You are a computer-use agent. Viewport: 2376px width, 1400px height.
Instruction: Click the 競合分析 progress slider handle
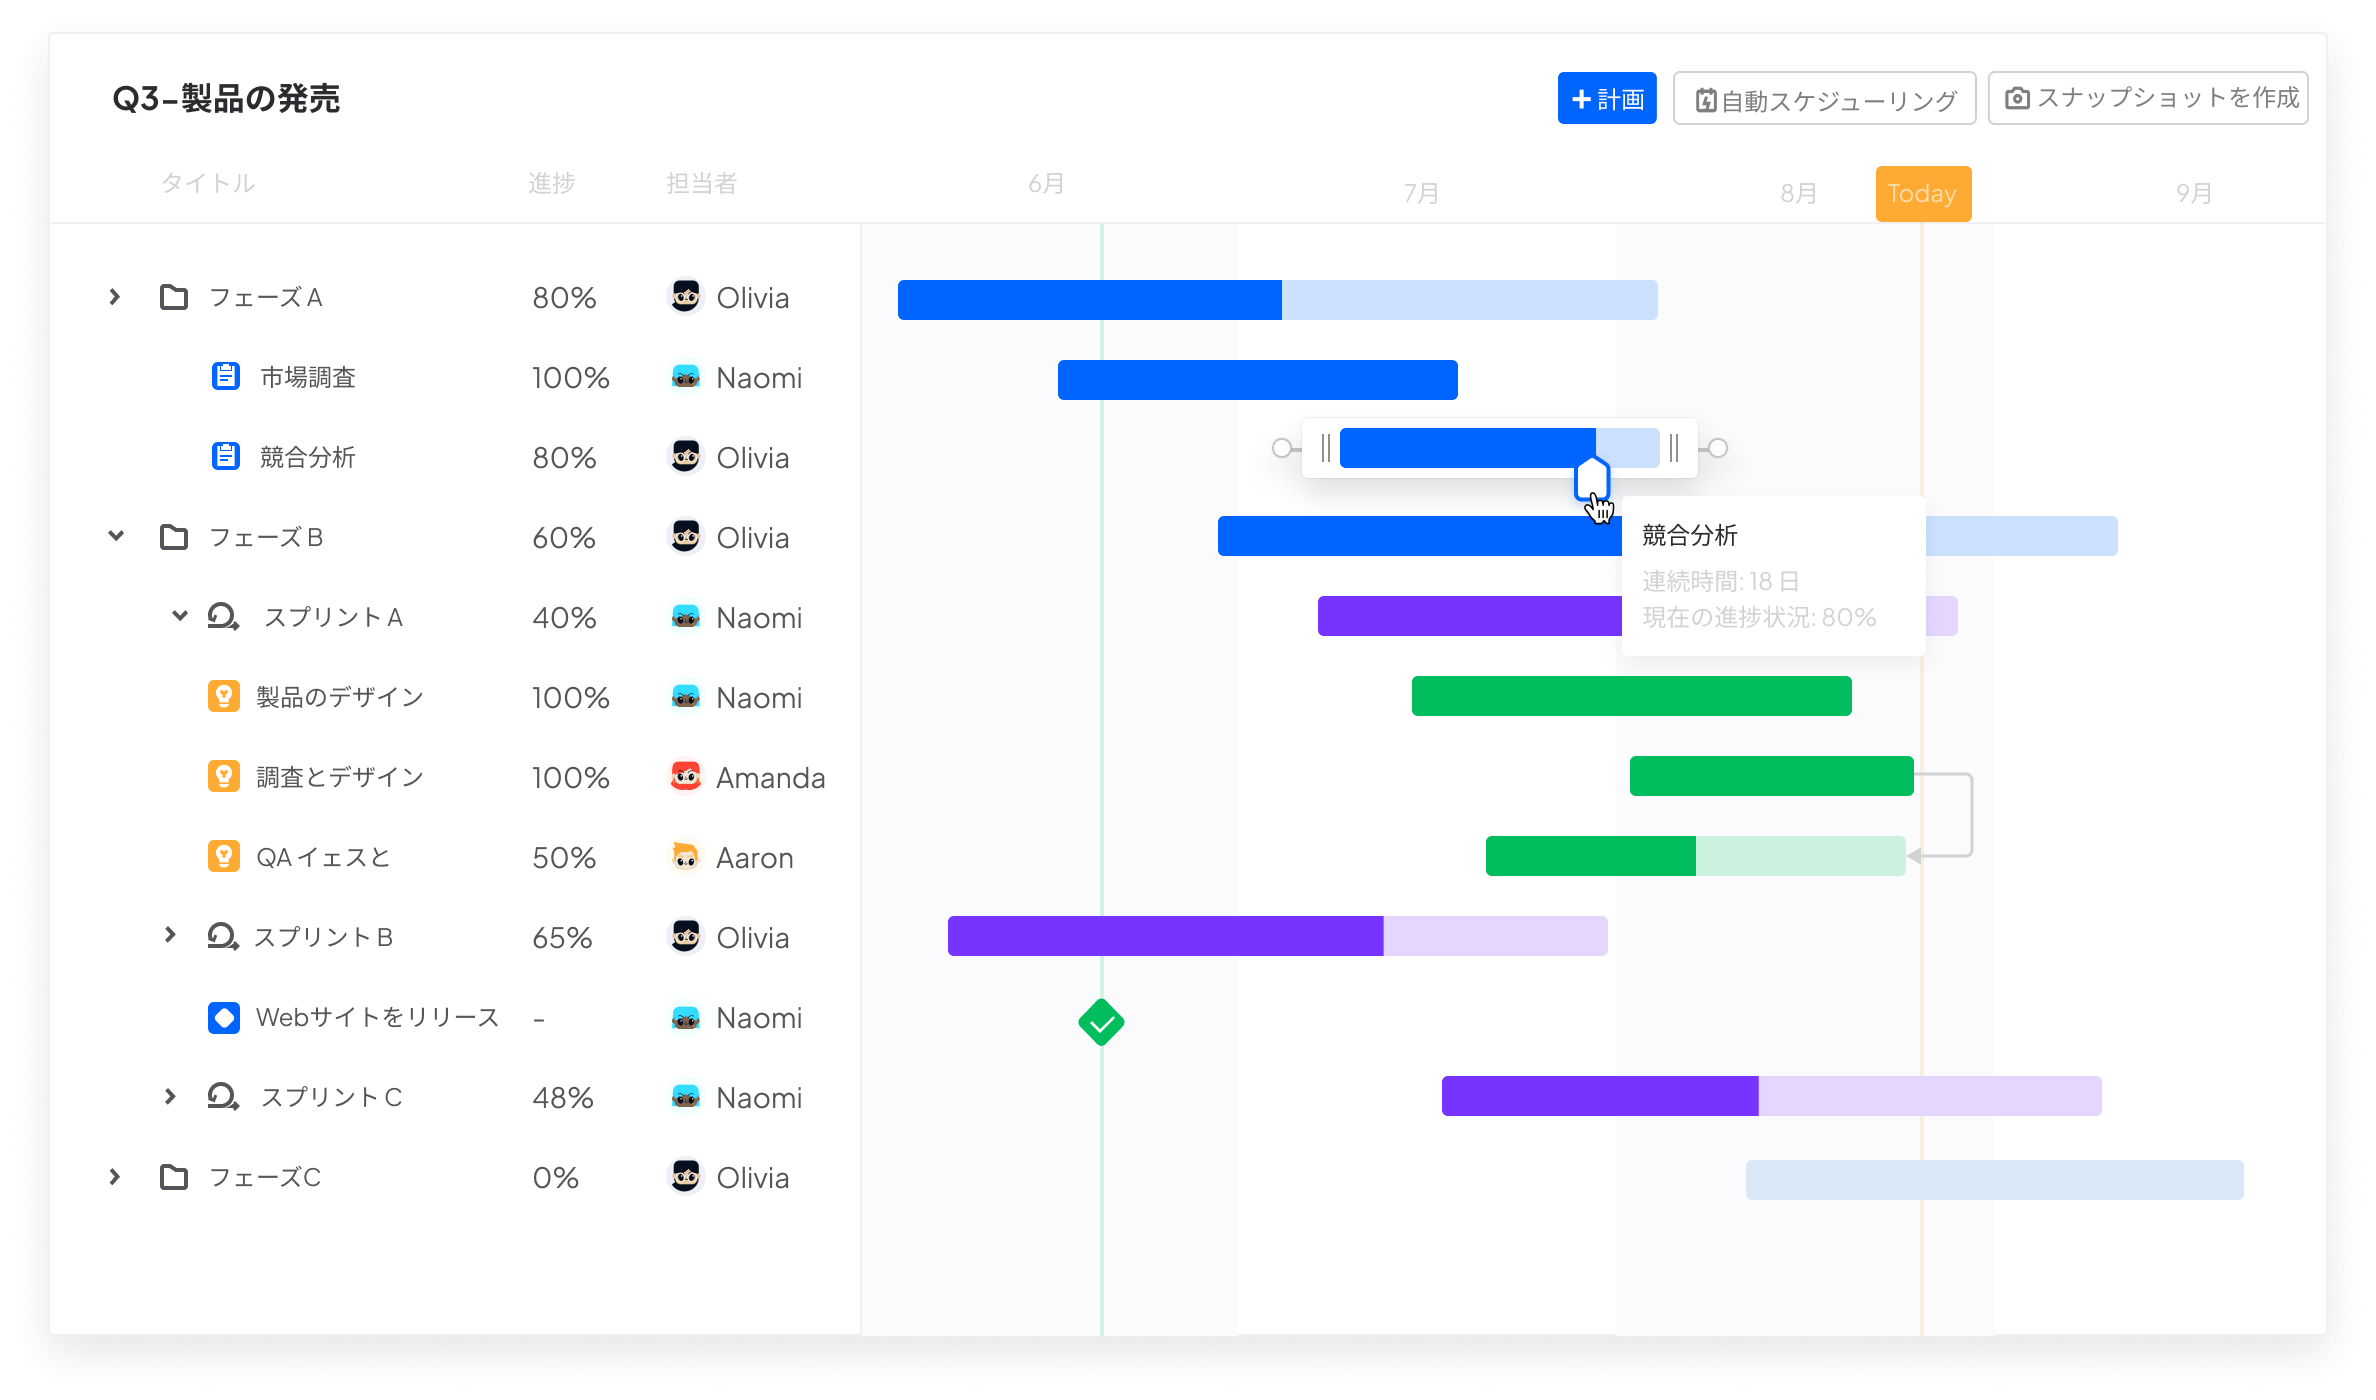point(1592,478)
